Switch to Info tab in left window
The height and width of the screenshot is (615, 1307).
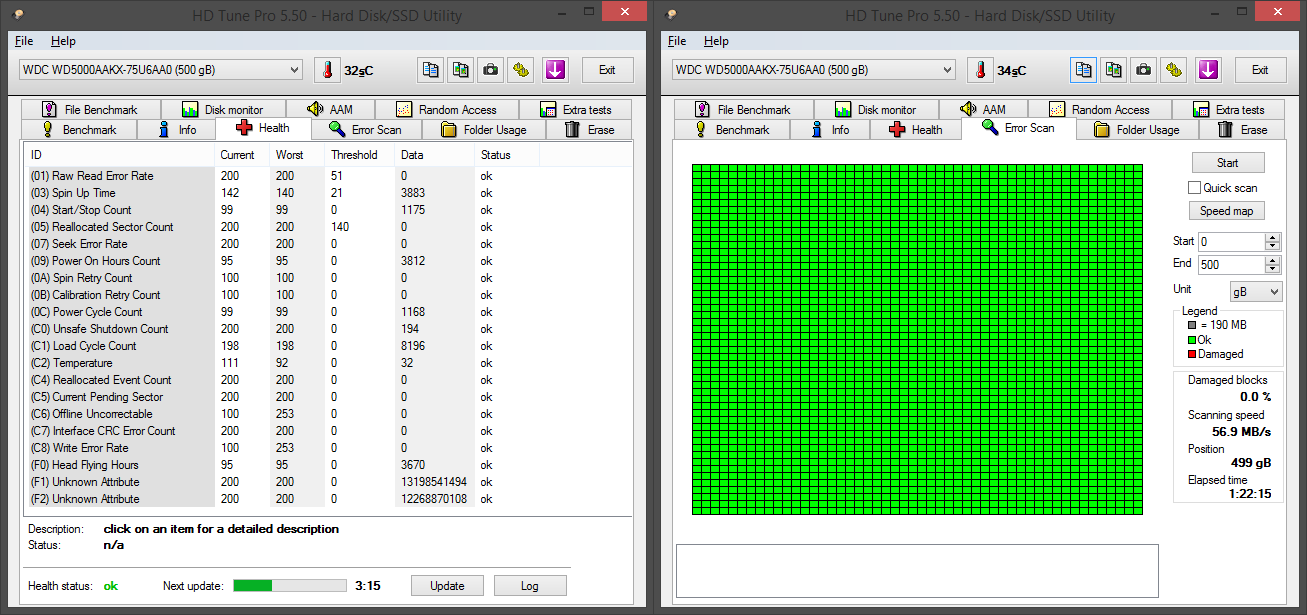pyautogui.click(x=177, y=130)
